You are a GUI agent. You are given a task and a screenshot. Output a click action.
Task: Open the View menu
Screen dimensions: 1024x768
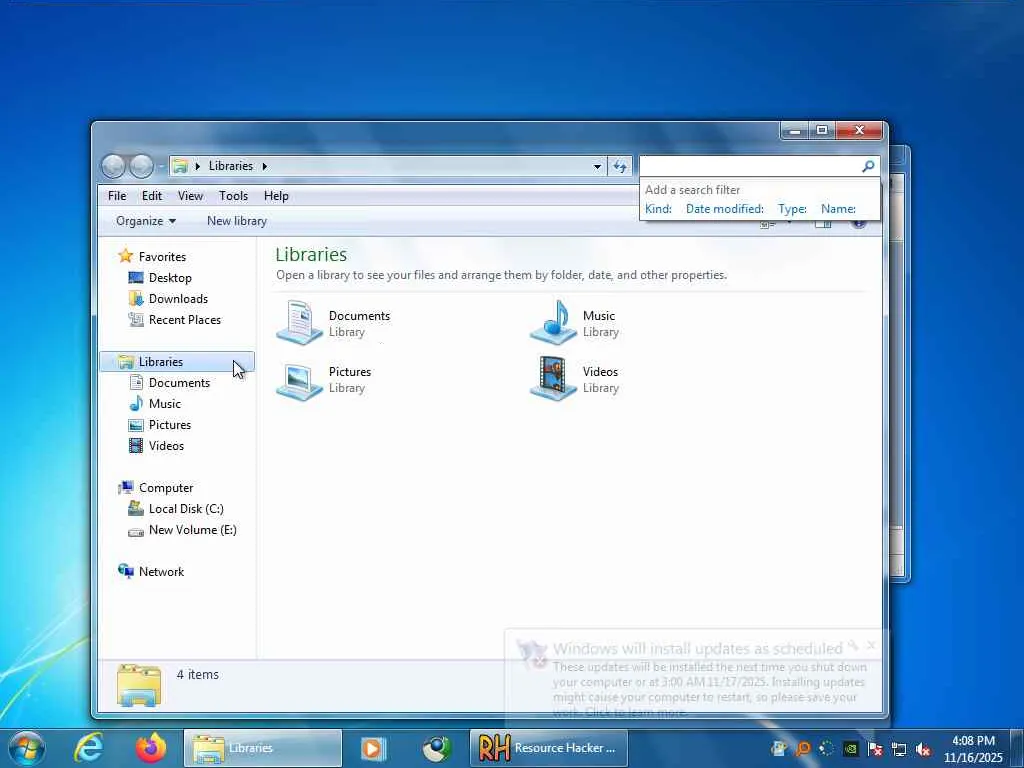tap(190, 196)
